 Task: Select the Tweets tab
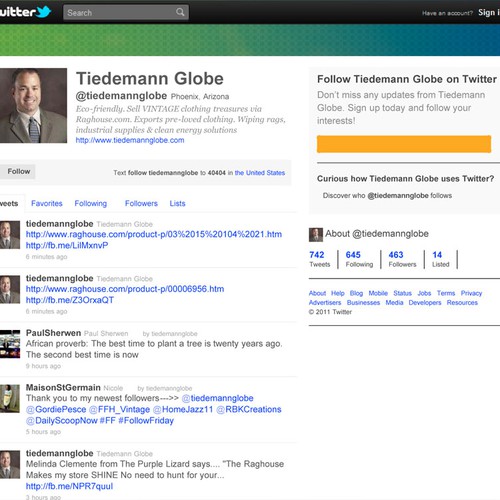[10, 203]
